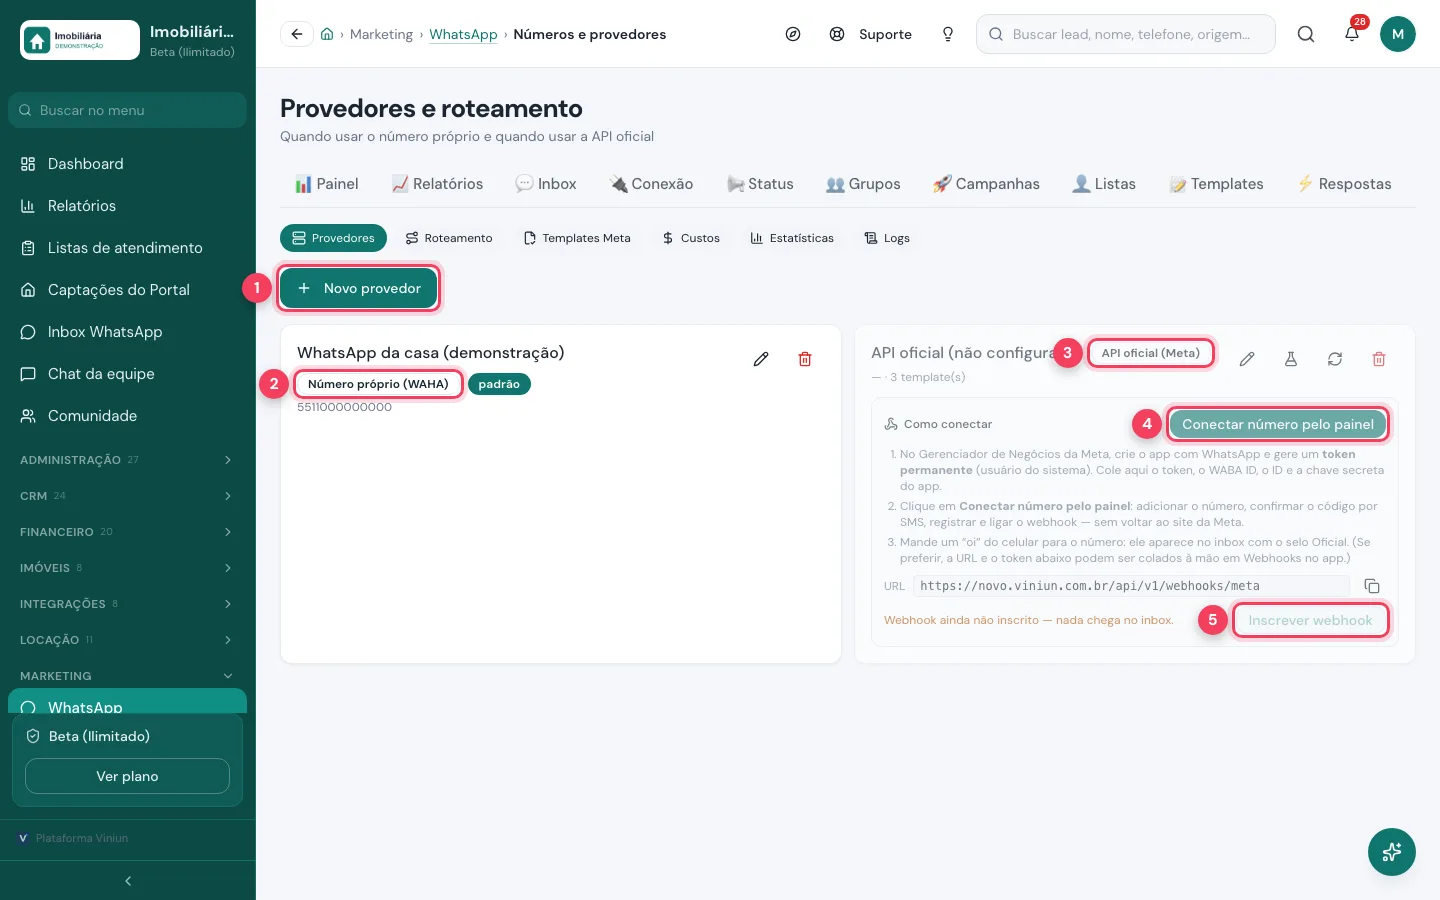The height and width of the screenshot is (900, 1440).
Task: Open Suporte link in header
Action: pos(871,34)
